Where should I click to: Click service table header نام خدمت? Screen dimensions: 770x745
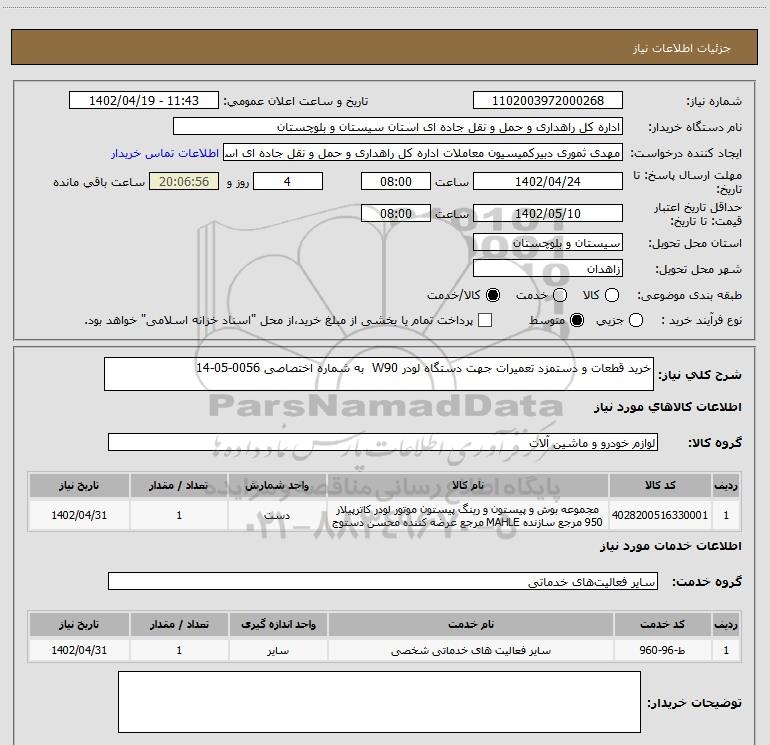[x=470, y=624]
